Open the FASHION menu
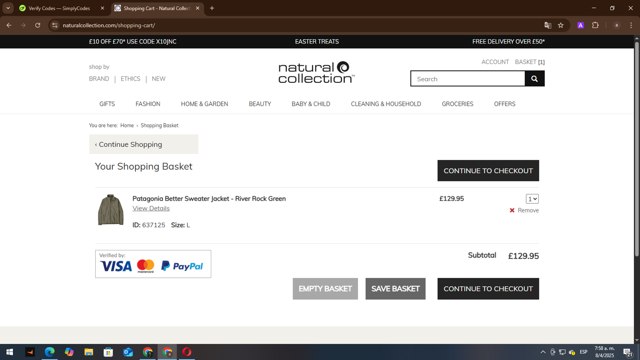Screen dimensions: 640x360 pyautogui.click(x=148, y=104)
